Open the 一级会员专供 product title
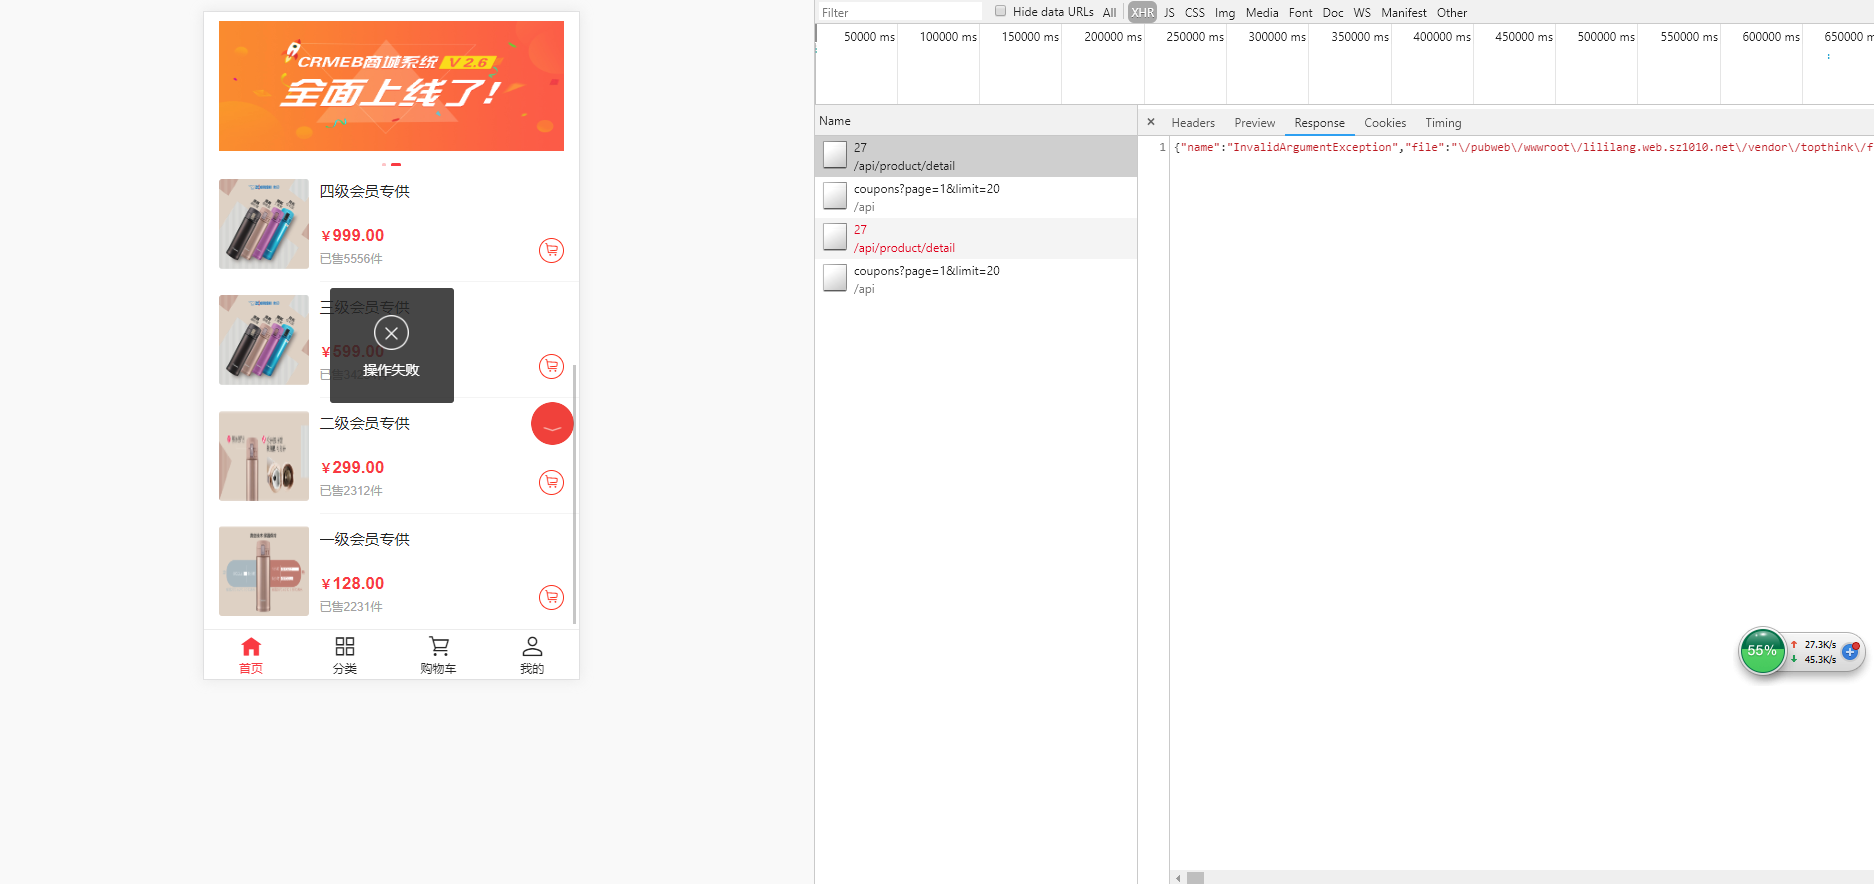Screen dimensions: 1874x884 pos(365,539)
